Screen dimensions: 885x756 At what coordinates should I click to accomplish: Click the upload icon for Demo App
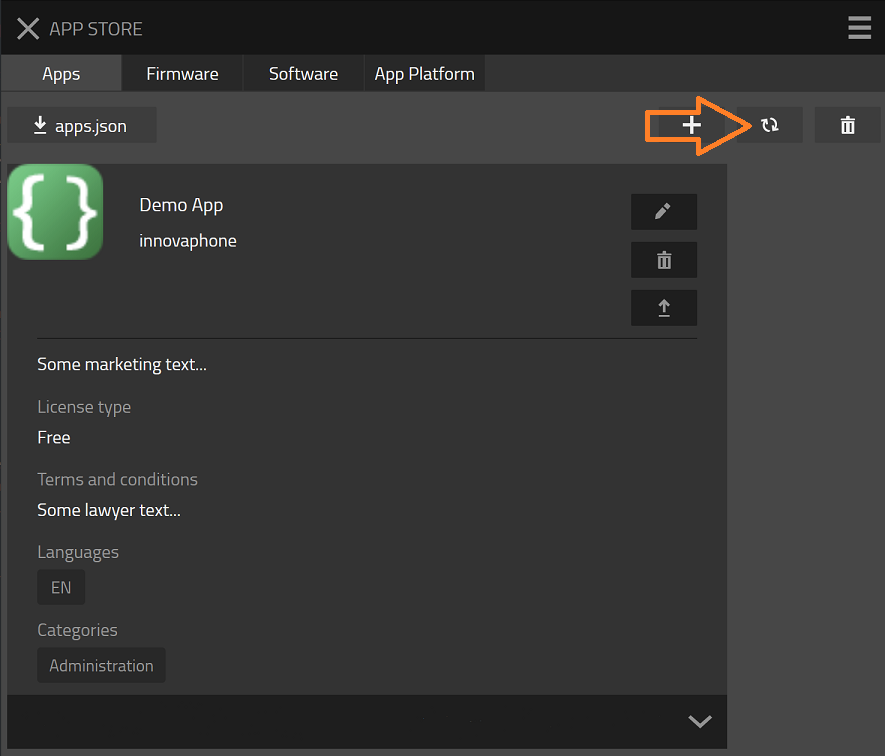click(x=663, y=308)
